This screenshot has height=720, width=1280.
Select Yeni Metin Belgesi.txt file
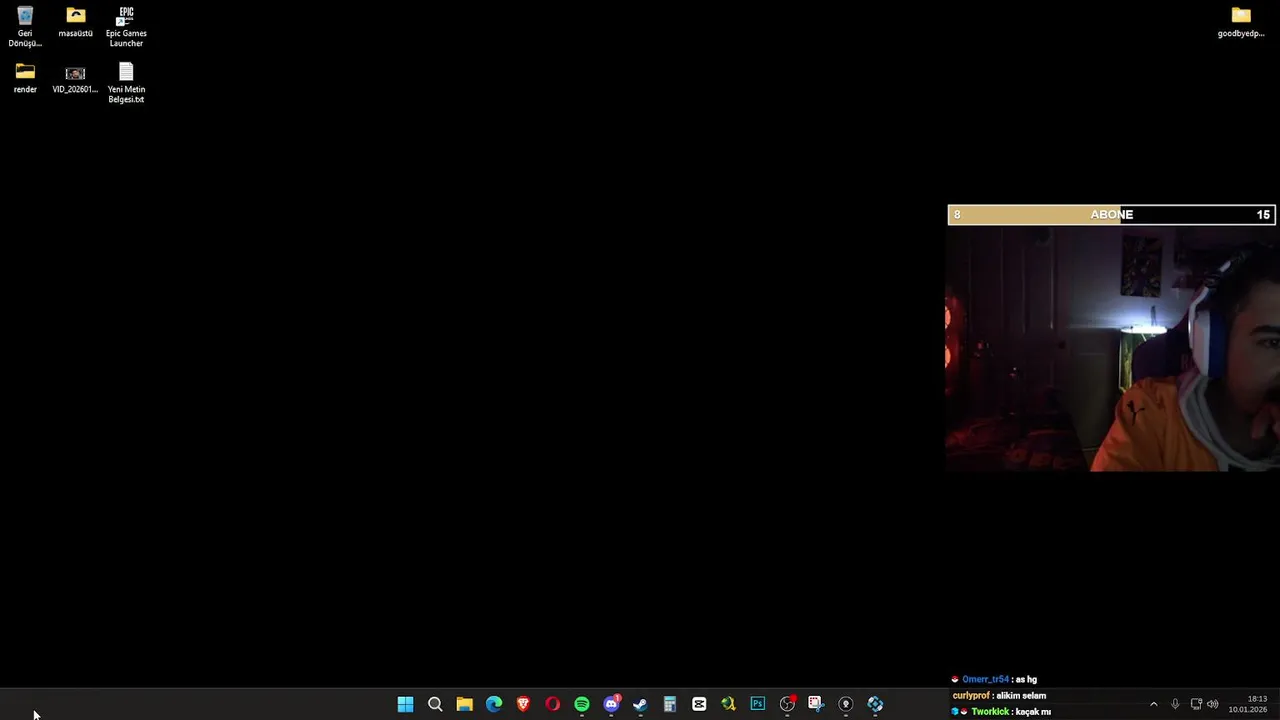(126, 83)
